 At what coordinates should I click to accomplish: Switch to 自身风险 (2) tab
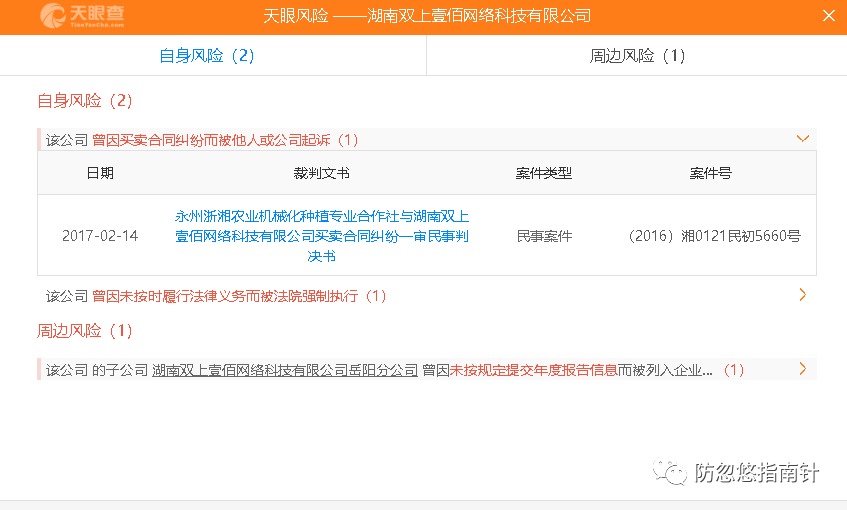point(207,56)
